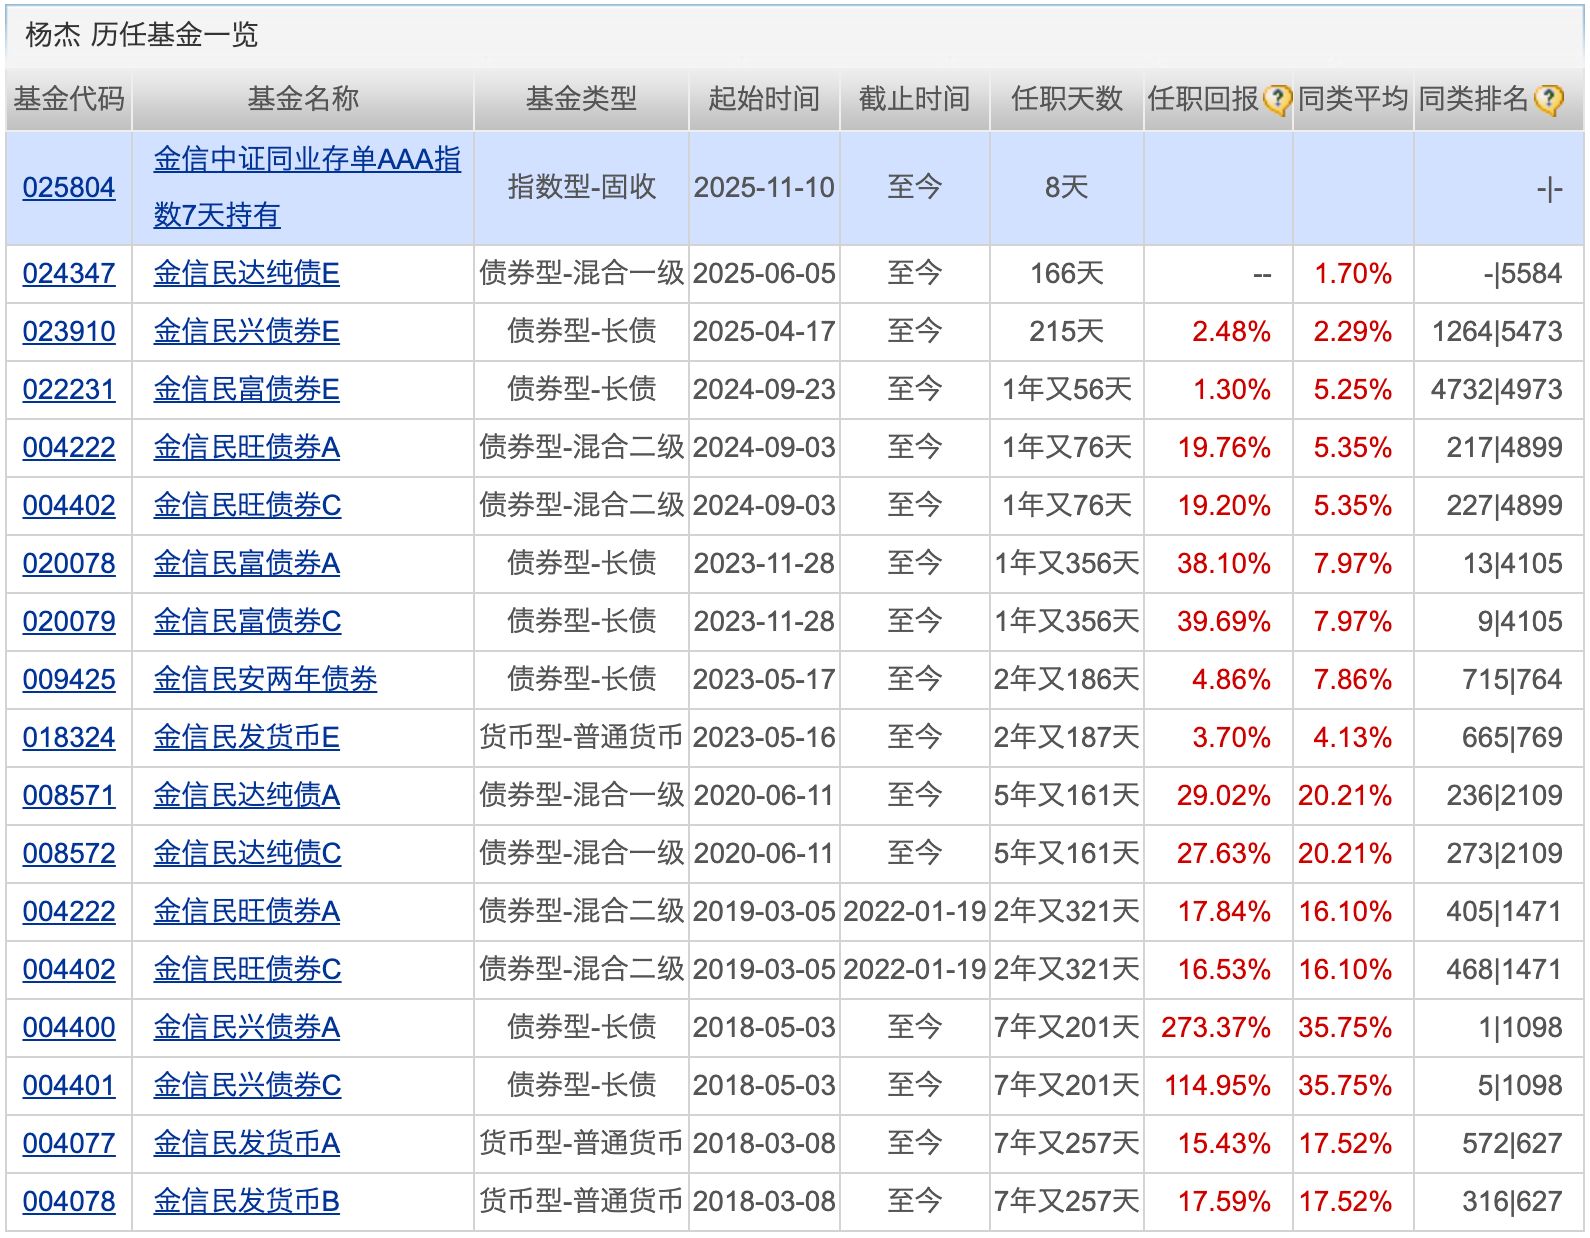Open the 金信民兴债券A fund link
Screen dimensions: 1590x1238
(x=247, y=1028)
